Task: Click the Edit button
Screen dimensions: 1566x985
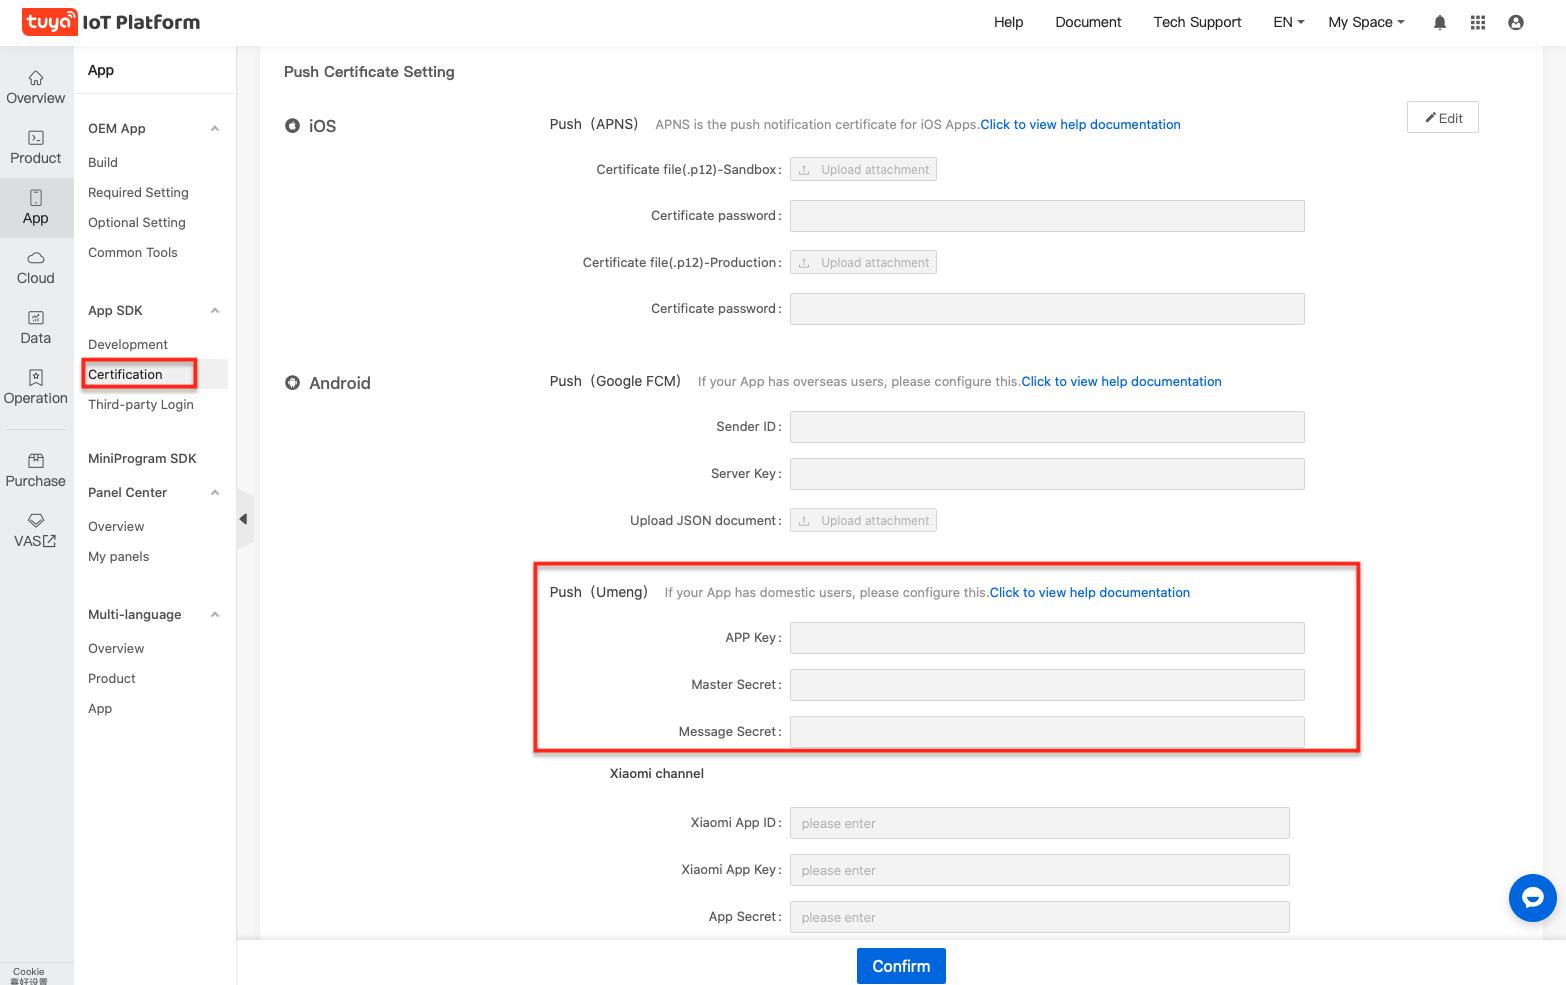Action: pos(1442,118)
